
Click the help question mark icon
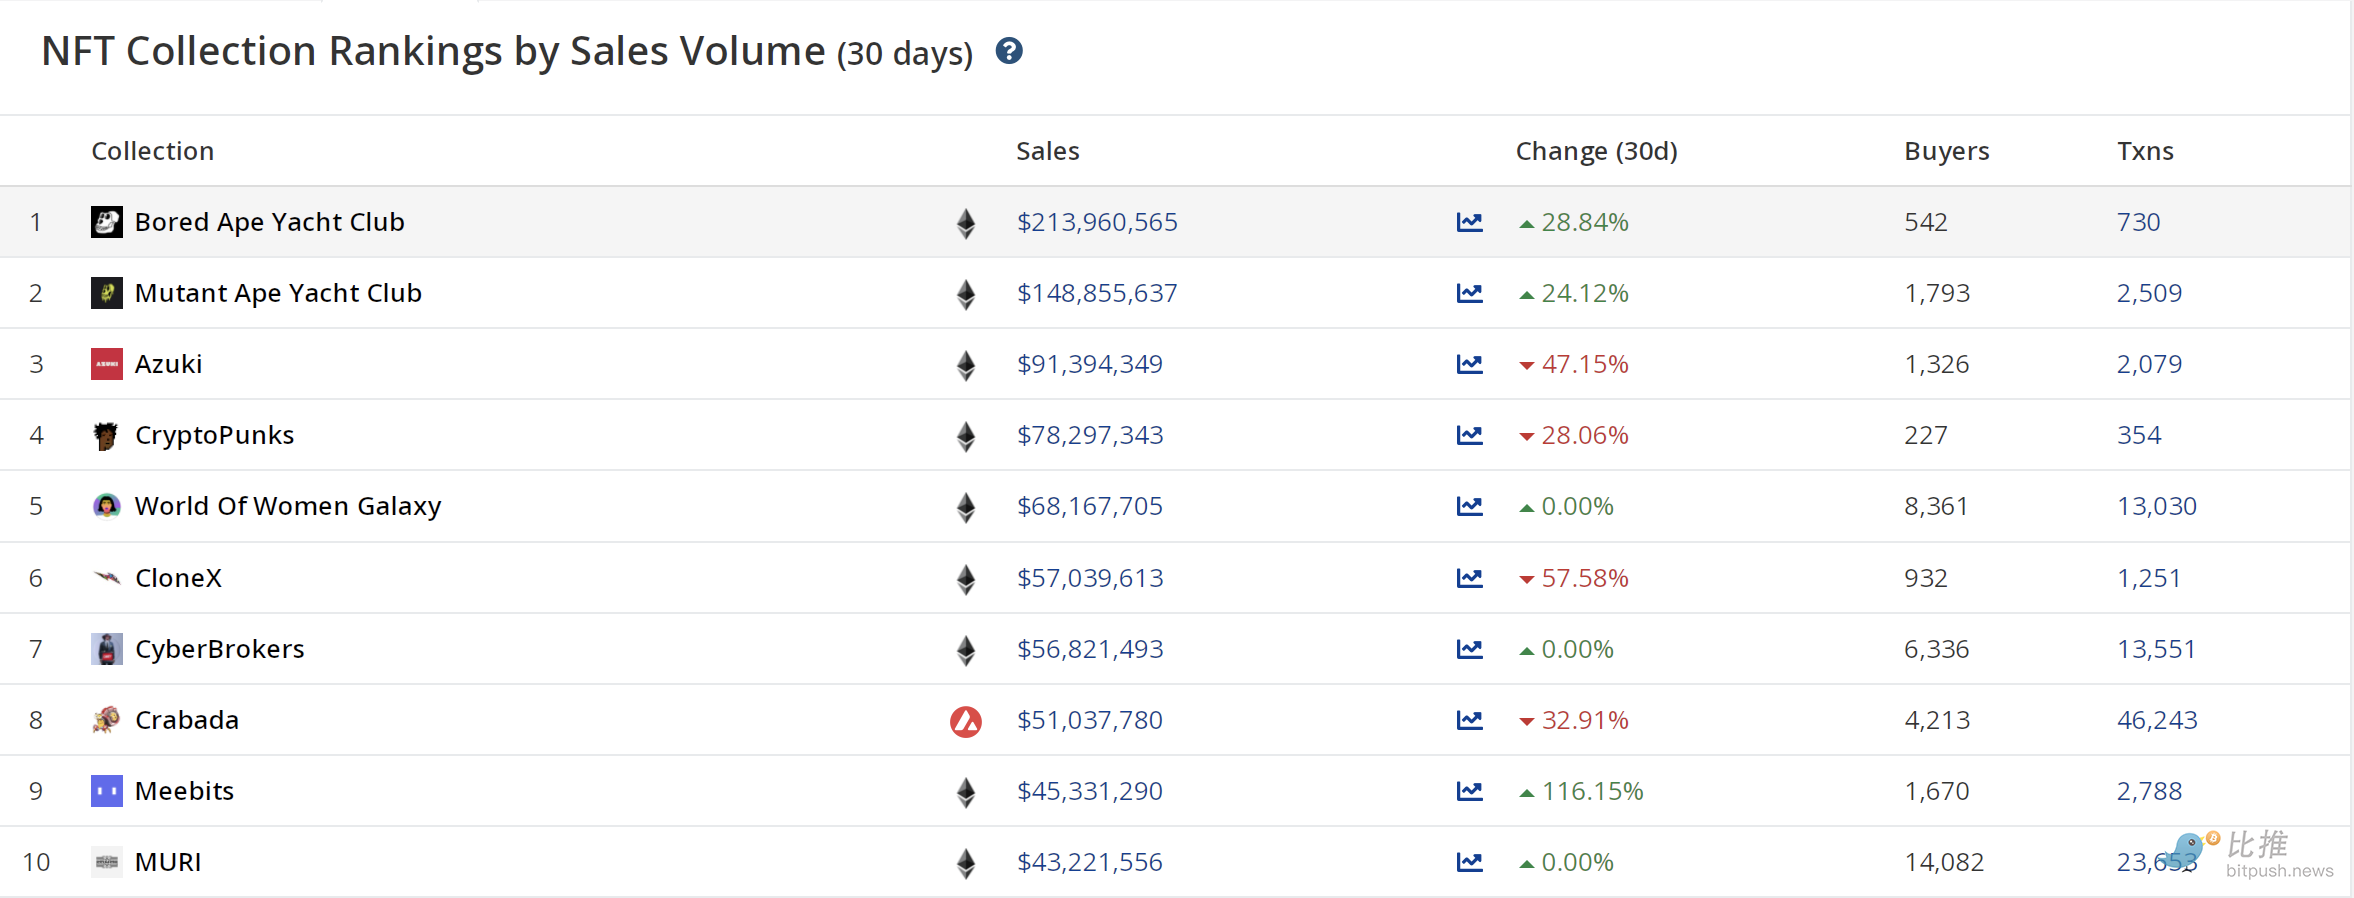point(1009,51)
